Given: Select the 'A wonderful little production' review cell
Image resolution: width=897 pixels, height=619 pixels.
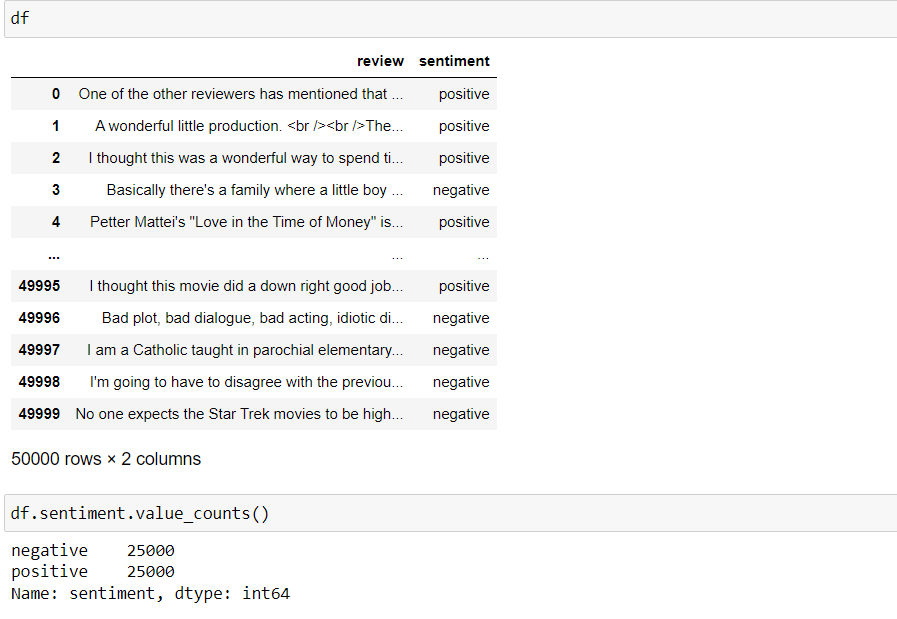Looking at the screenshot, I should [249, 126].
